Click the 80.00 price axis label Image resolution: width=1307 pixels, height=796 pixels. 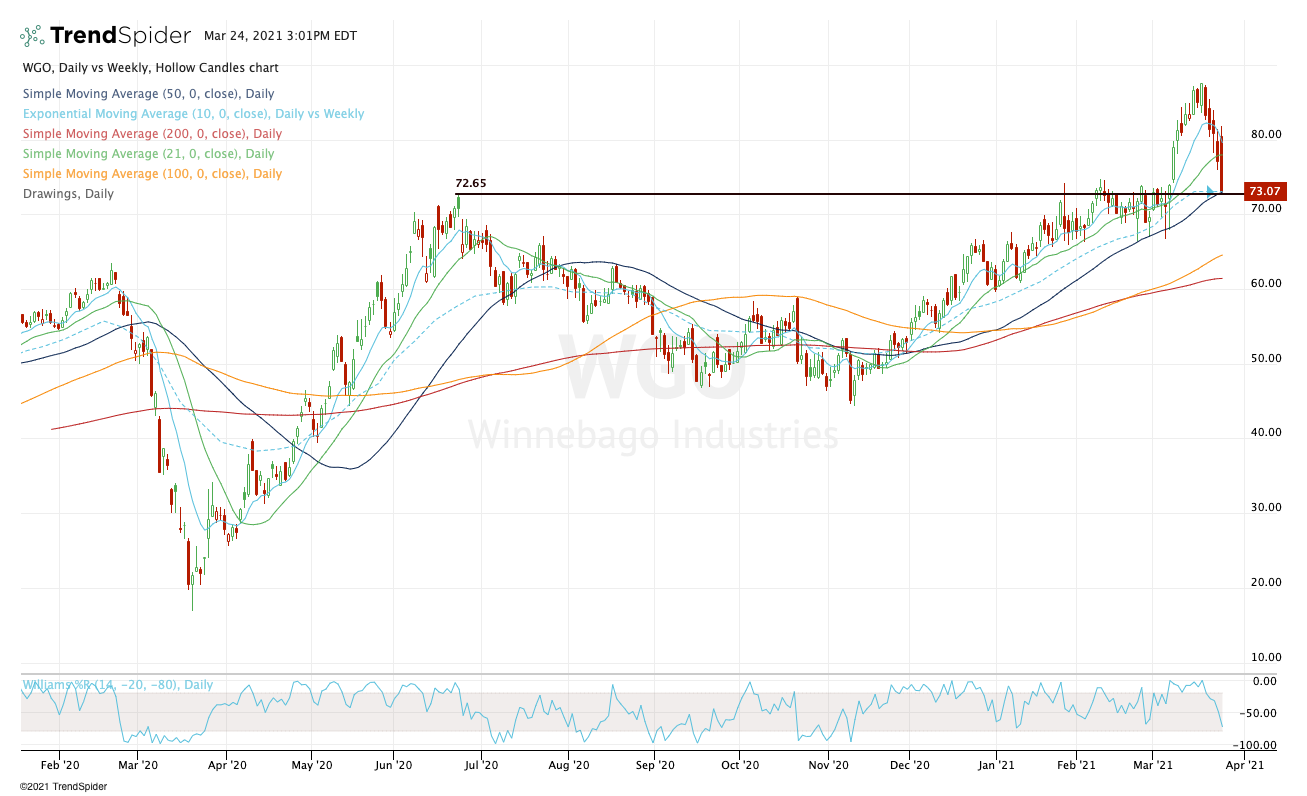[1264, 134]
